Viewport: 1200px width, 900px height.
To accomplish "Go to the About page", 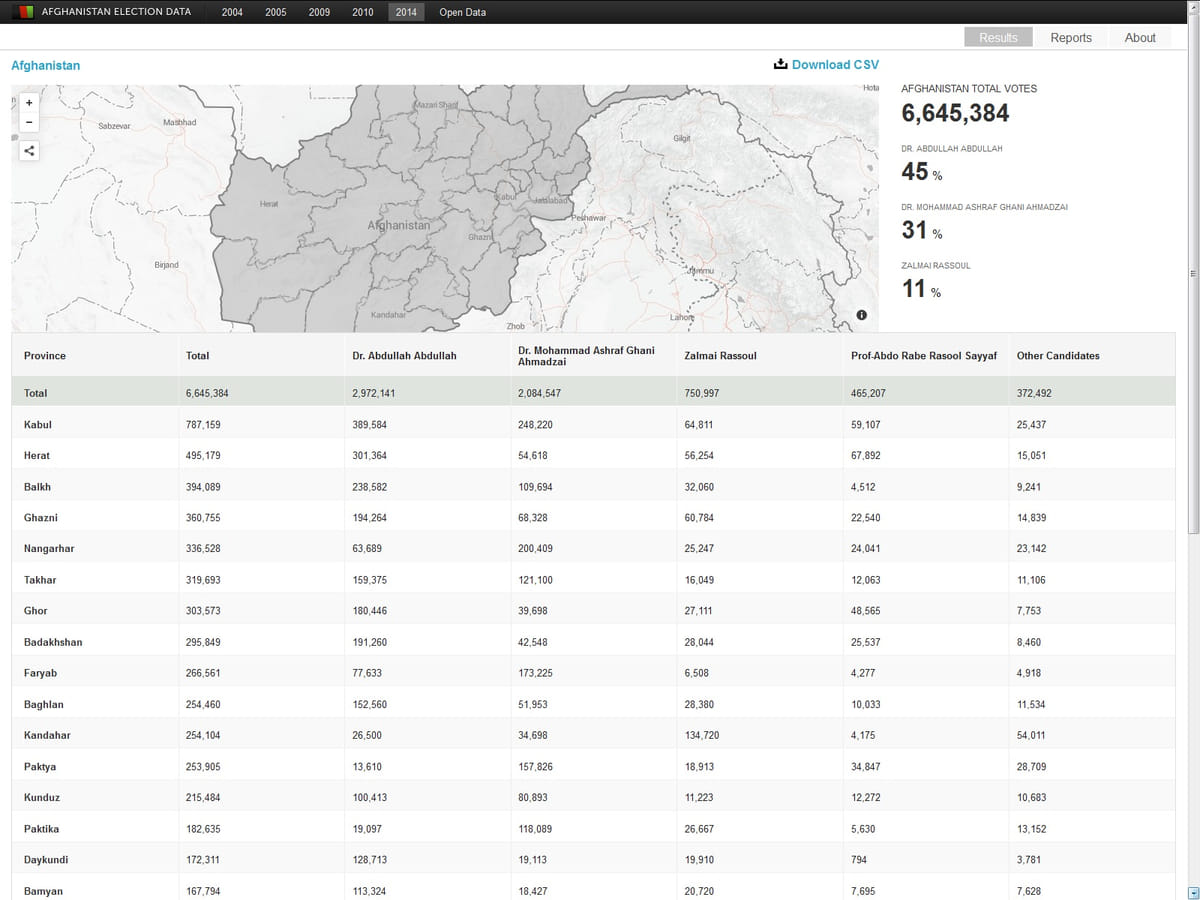I will pyautogui.click(x=1140, y=38).
